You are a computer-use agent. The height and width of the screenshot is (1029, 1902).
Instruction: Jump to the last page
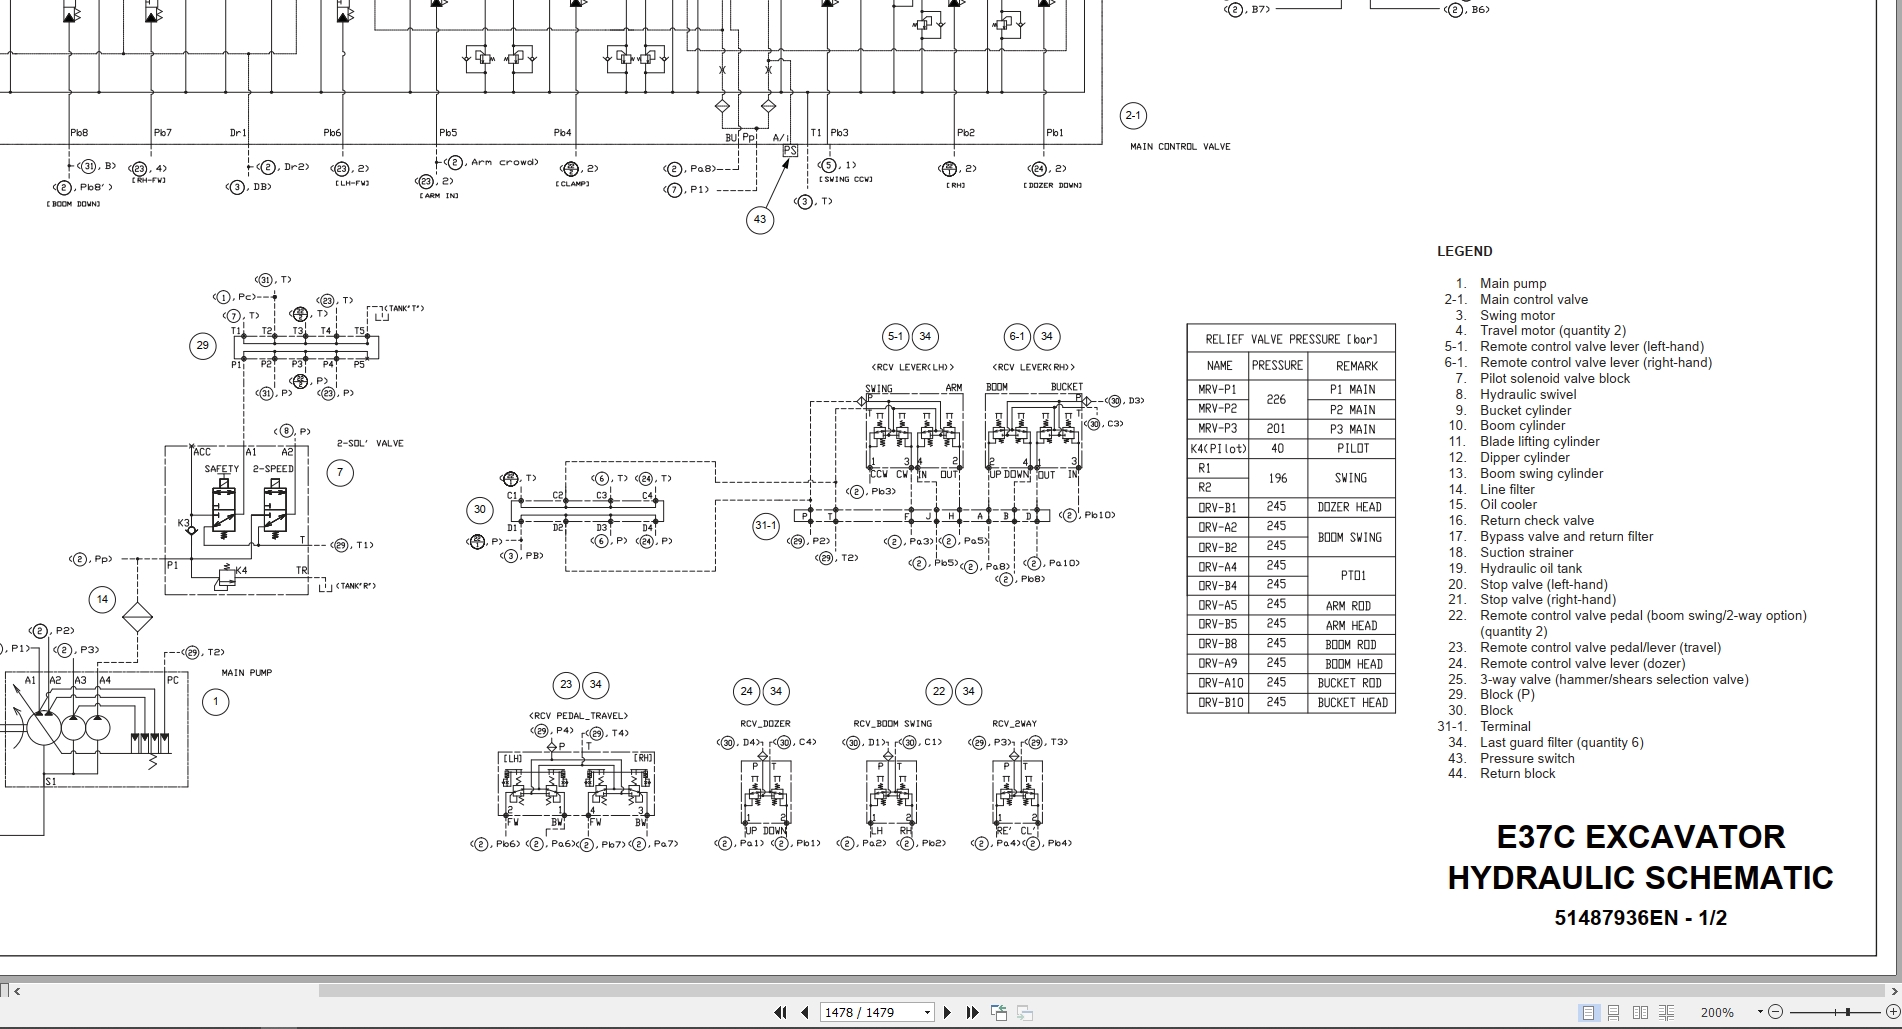(x=971, y=1012)
